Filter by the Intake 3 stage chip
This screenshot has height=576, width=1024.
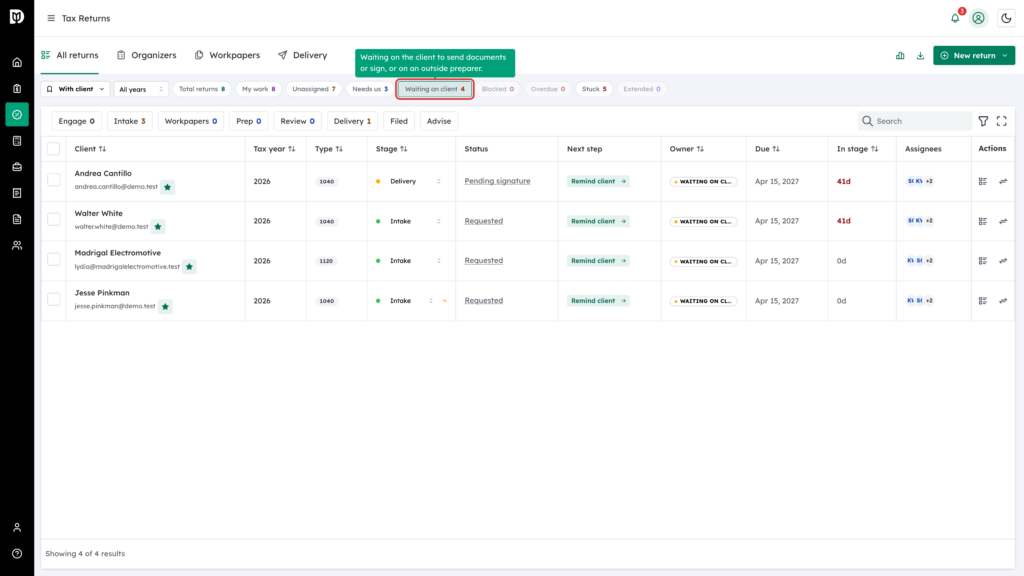coord(129,121)
